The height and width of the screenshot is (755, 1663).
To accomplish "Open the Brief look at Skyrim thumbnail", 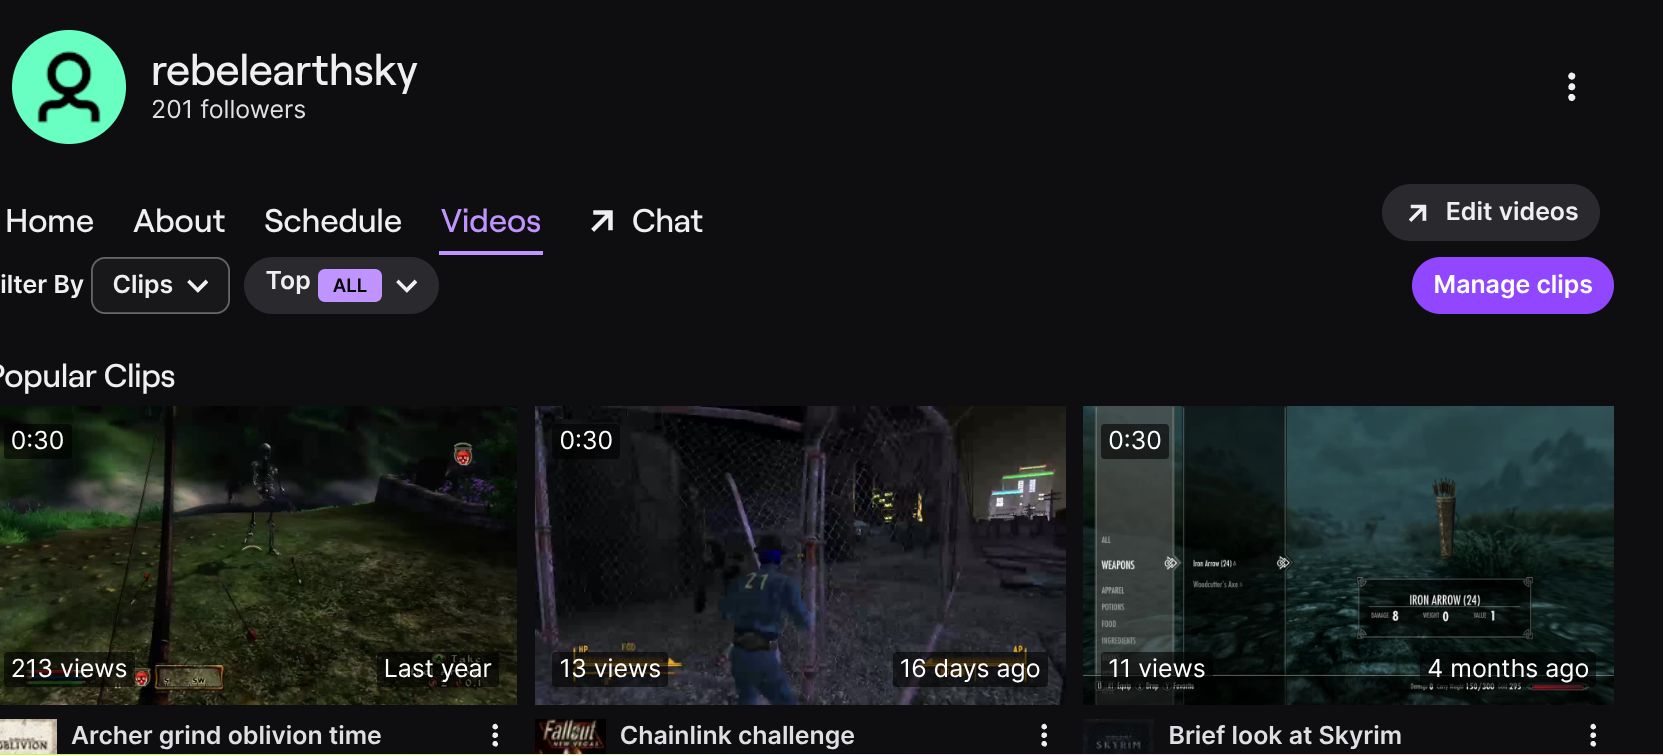I will 1348,555.
